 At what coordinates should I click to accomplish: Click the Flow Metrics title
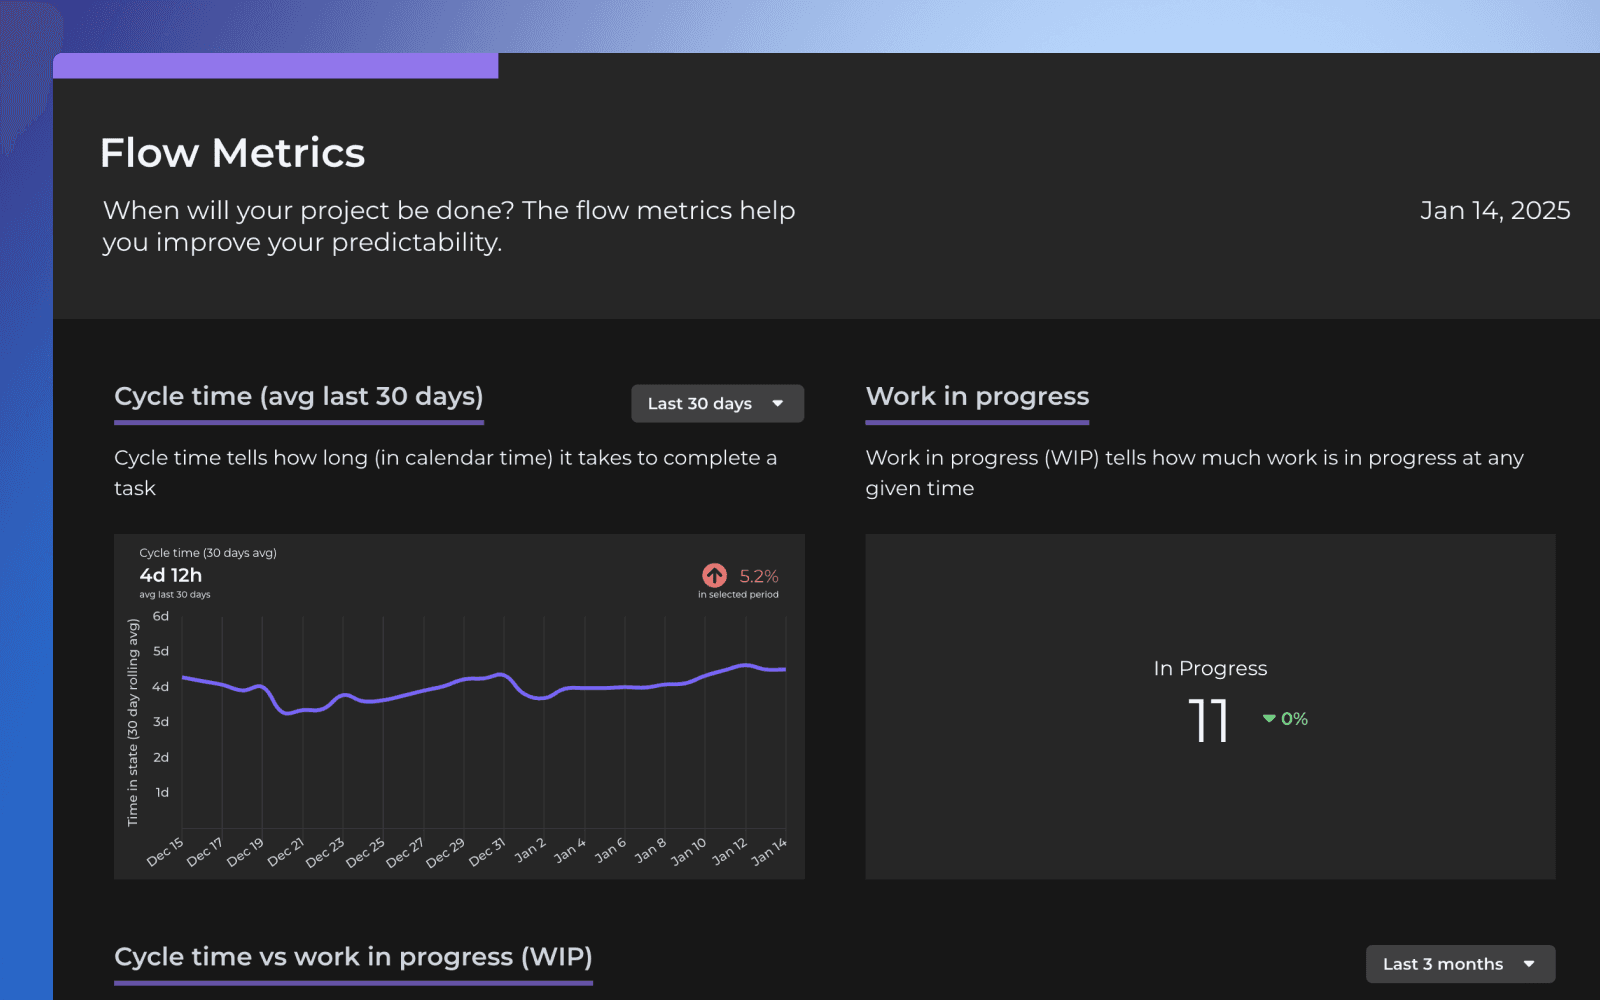pos(232,152)
